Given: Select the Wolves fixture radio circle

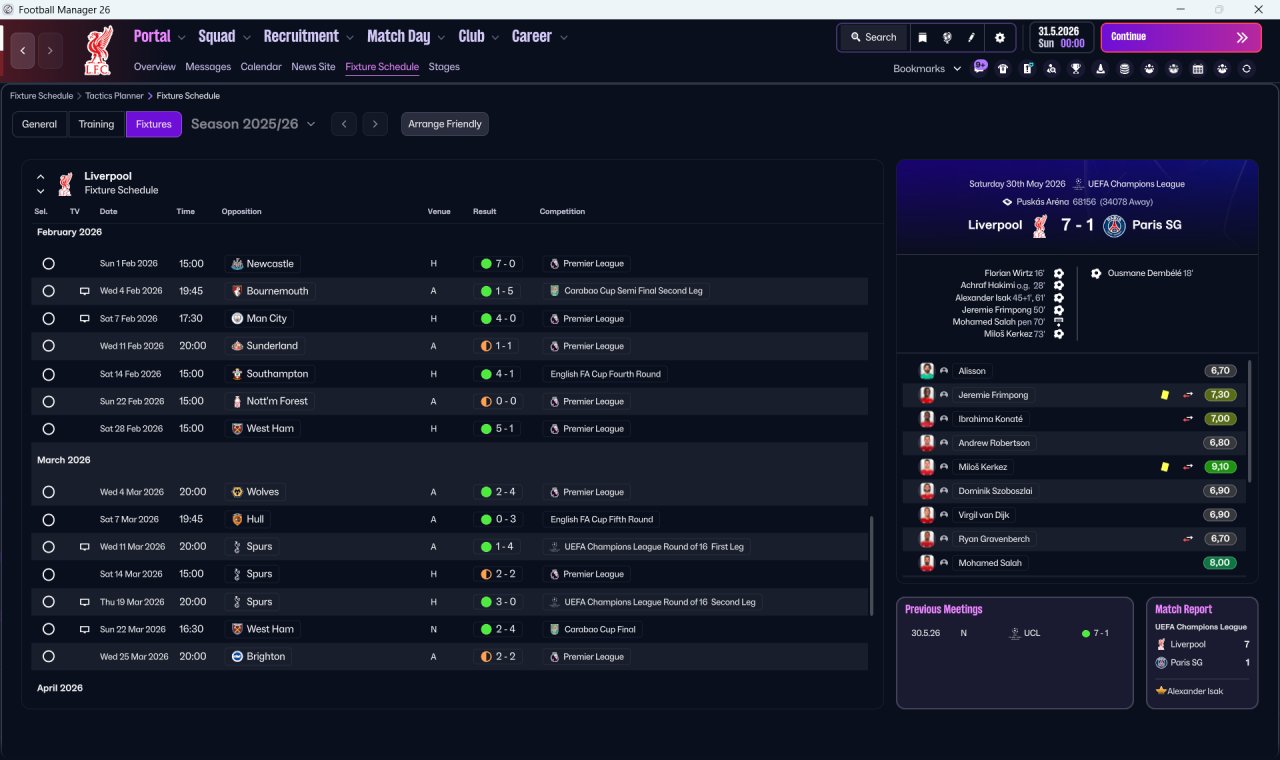Looking at the screenshot, I should [48, 492].
